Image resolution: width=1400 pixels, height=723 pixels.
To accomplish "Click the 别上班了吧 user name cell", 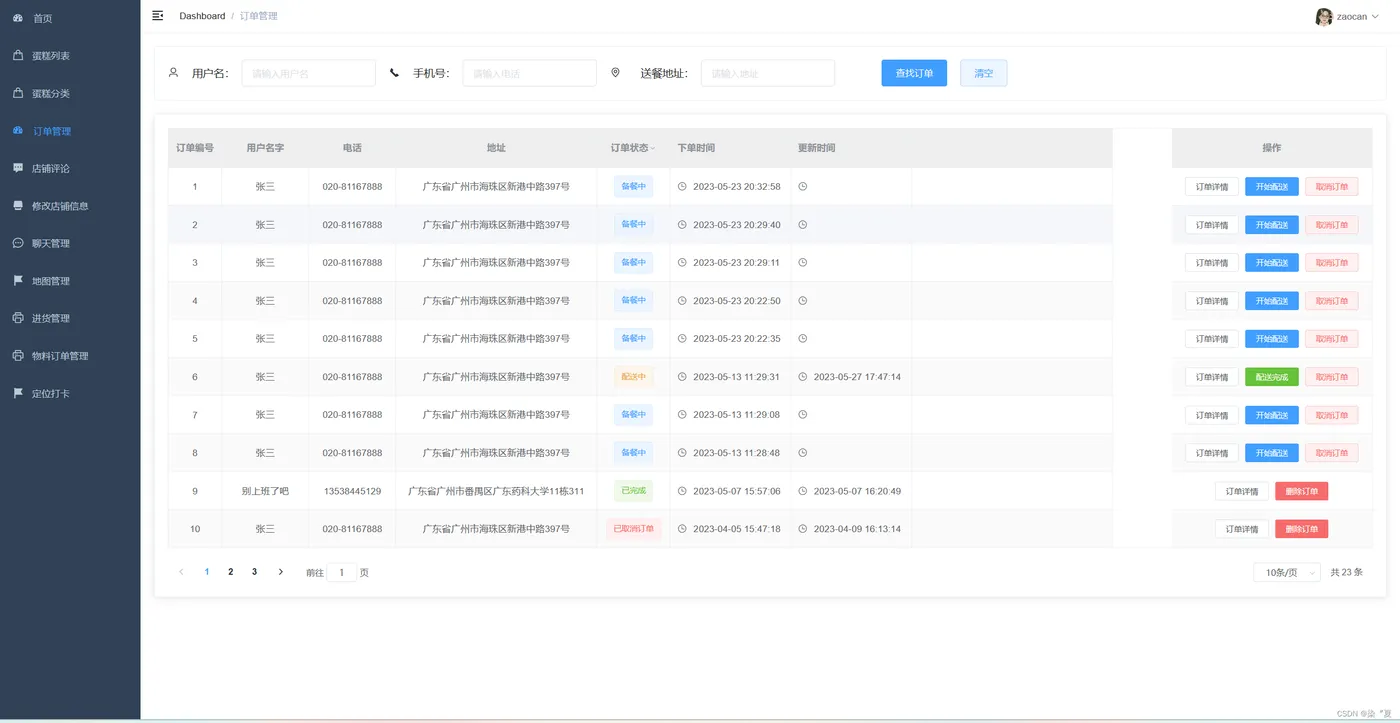I will point(265,491).
